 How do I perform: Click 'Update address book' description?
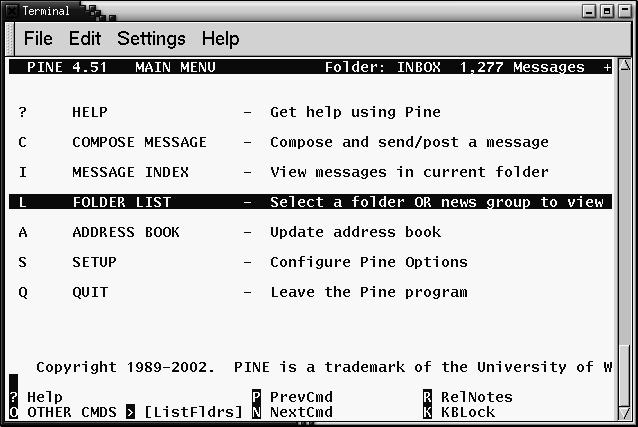(x=355, y=232)
